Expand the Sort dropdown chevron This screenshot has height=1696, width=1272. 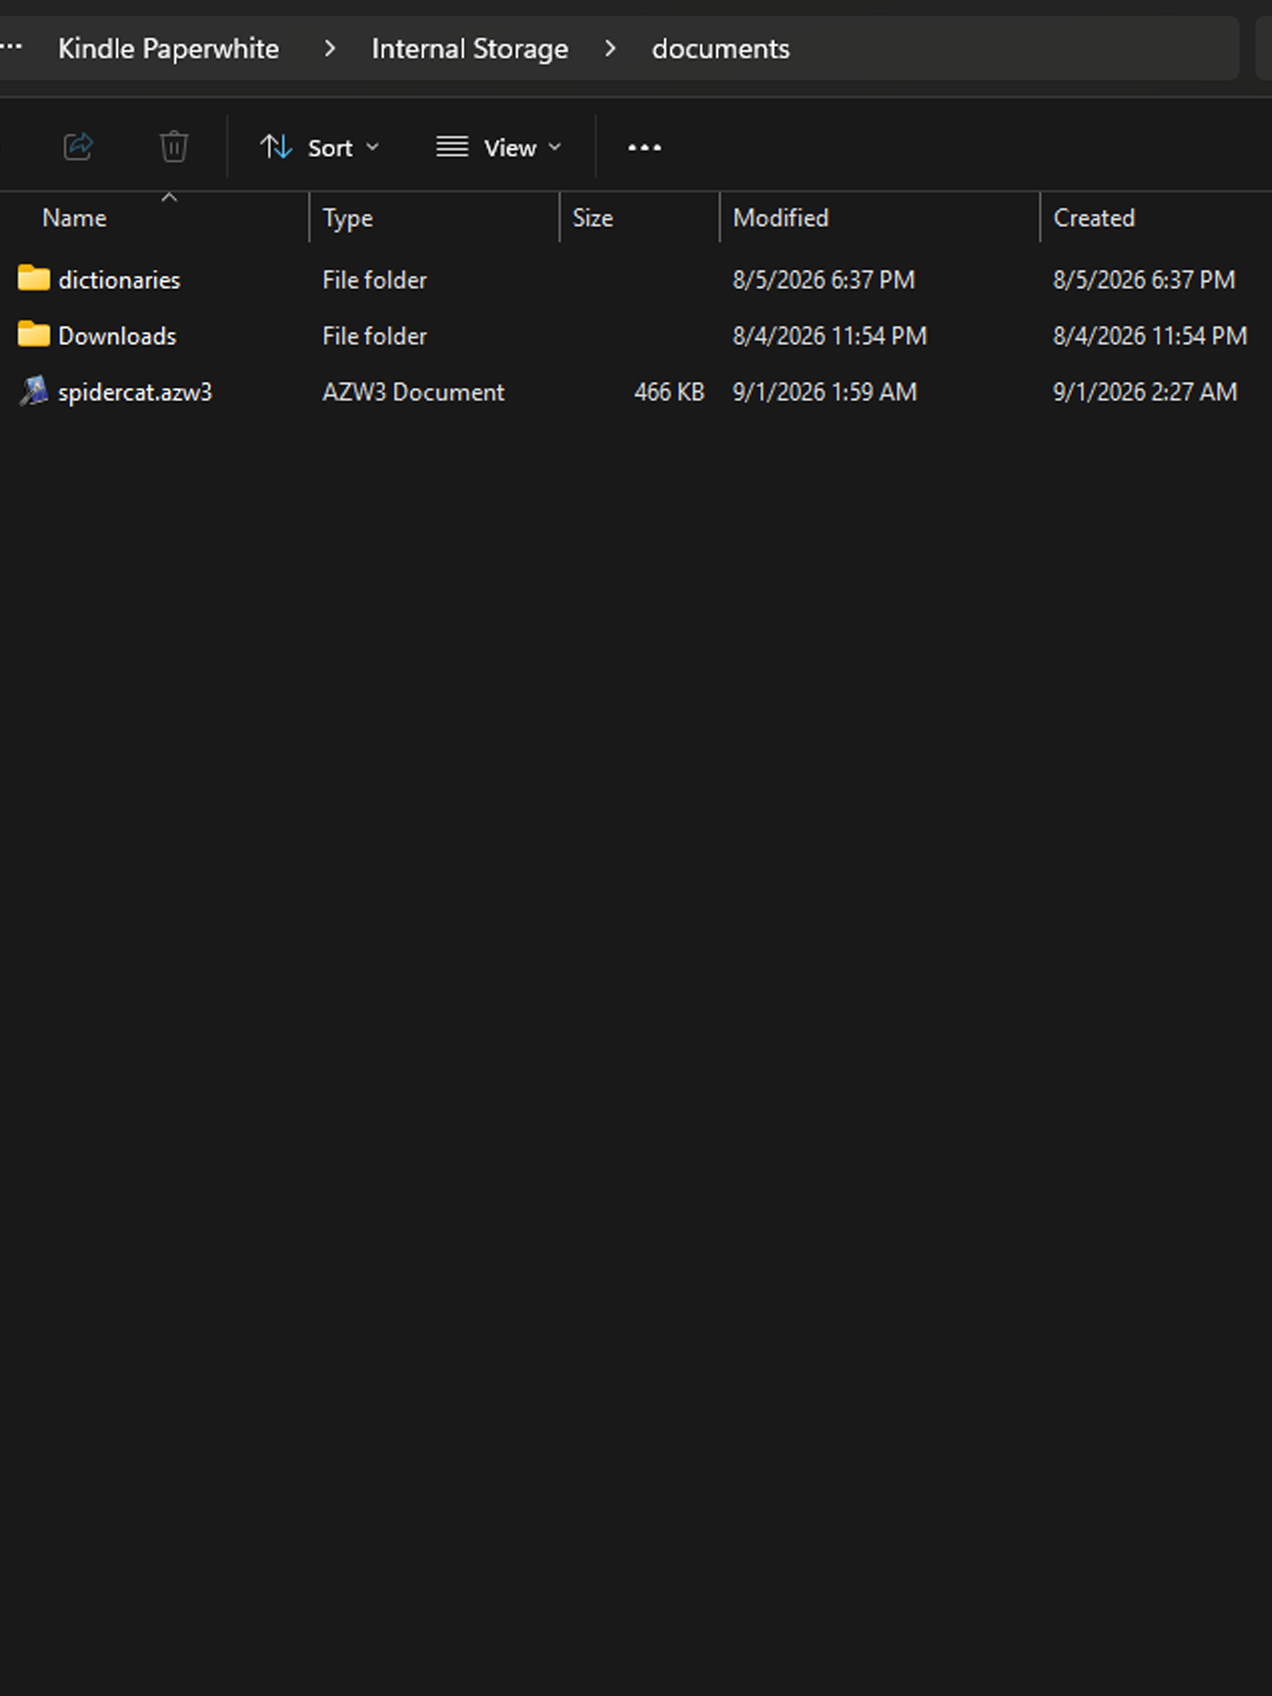pyautogui.click(x=373, y=147)
